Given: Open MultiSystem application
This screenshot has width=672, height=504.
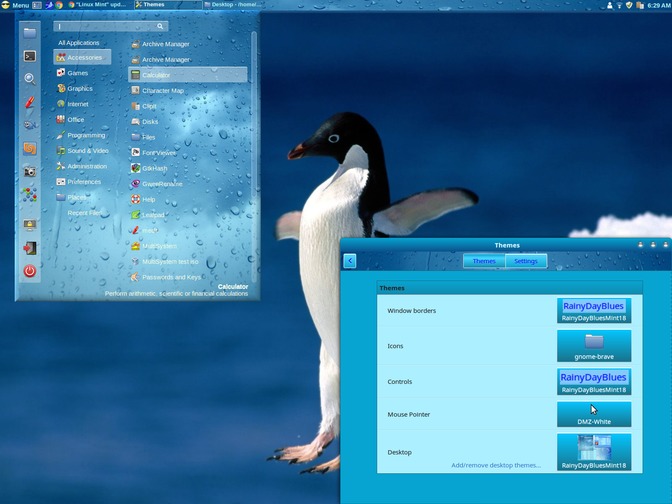Looking at the screenshot, I should coord(188,246).
